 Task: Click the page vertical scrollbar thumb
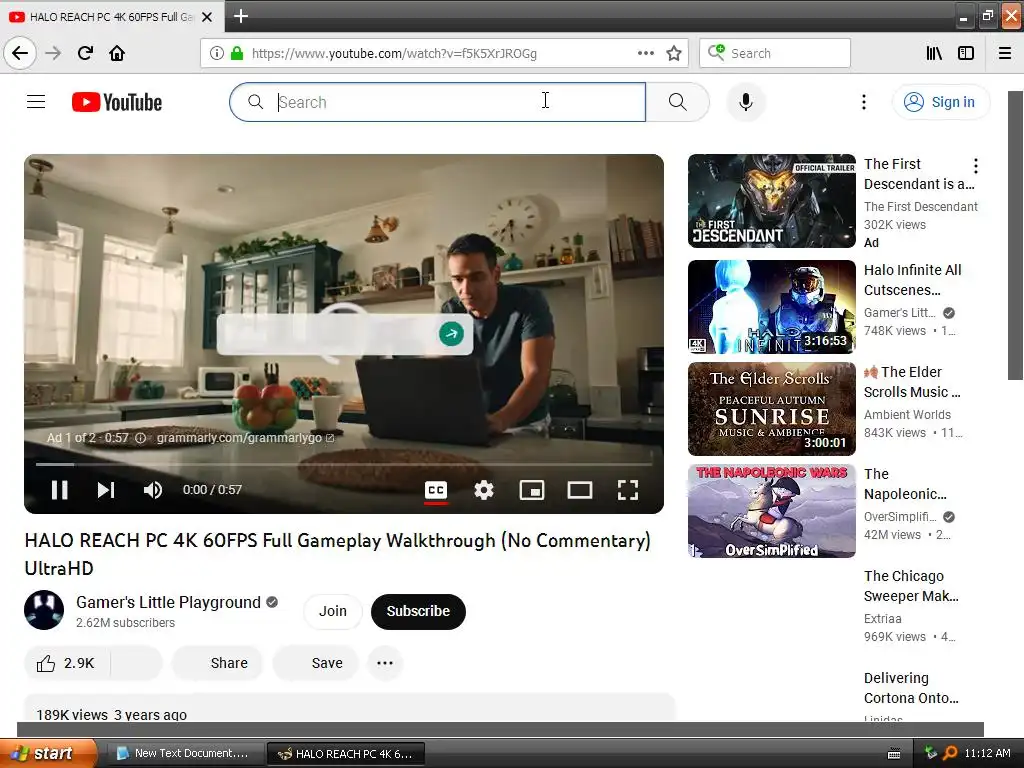(1016, 235)
